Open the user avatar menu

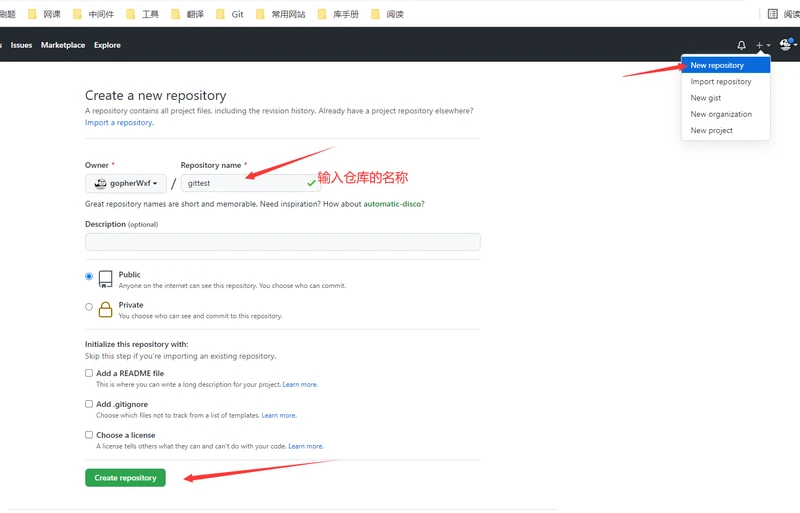click(x=788, y=44)
